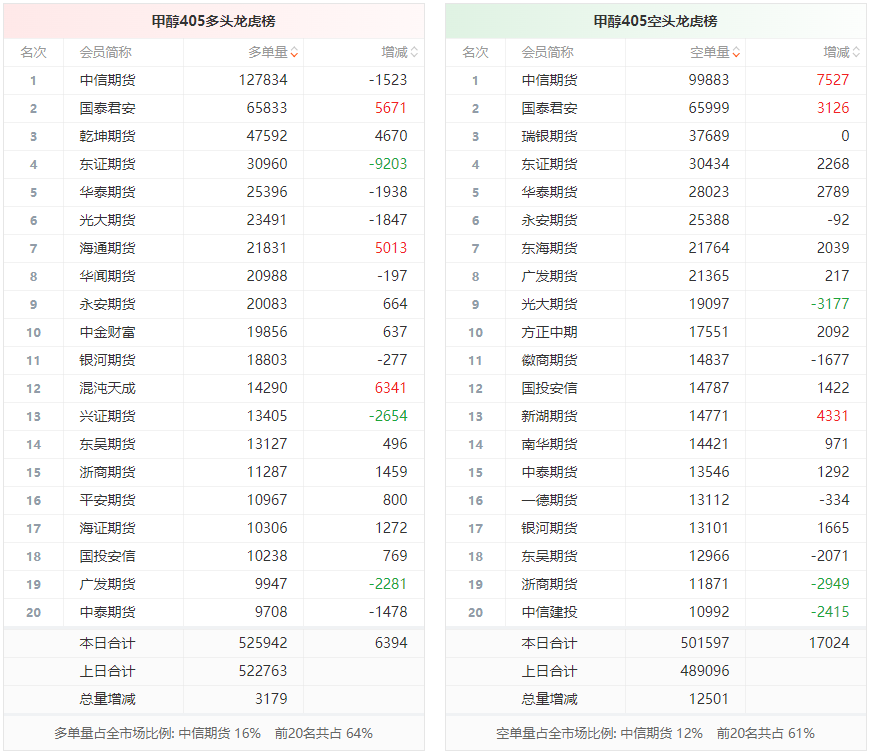
Task: Select 浙商期货 in long table
Action: coord(107,472)
